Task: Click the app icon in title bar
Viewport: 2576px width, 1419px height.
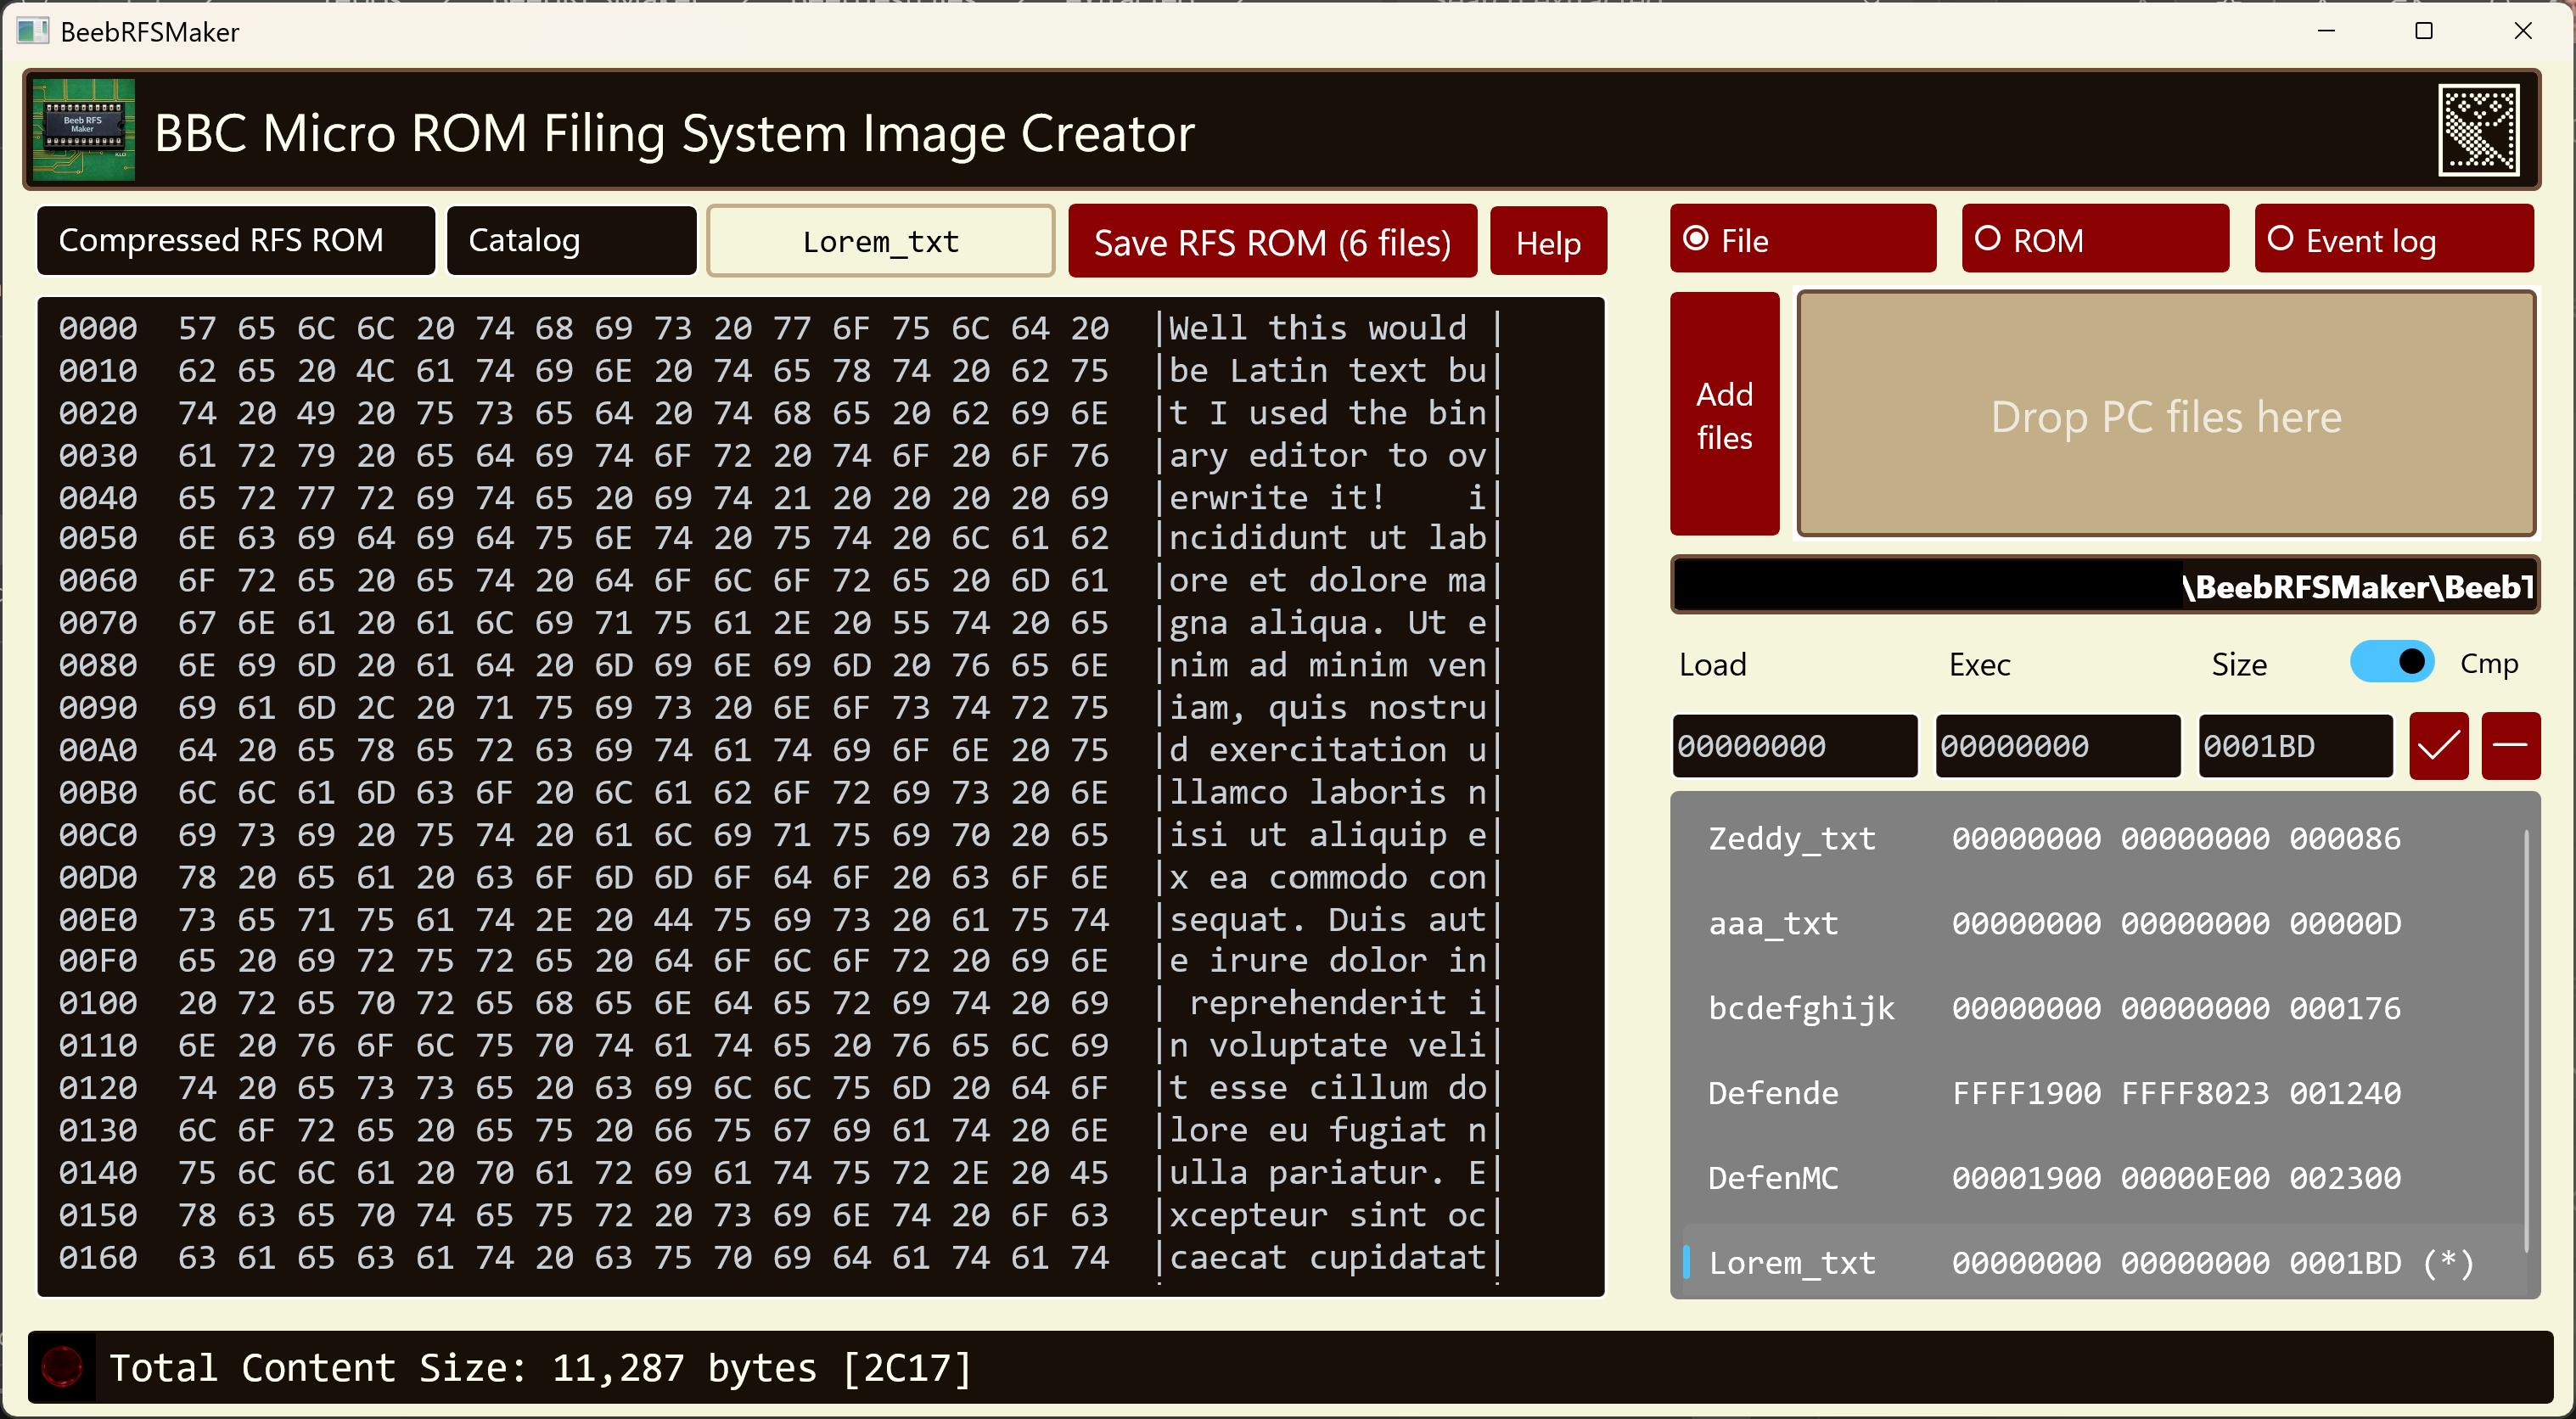Action: click(x=32, y=31)
